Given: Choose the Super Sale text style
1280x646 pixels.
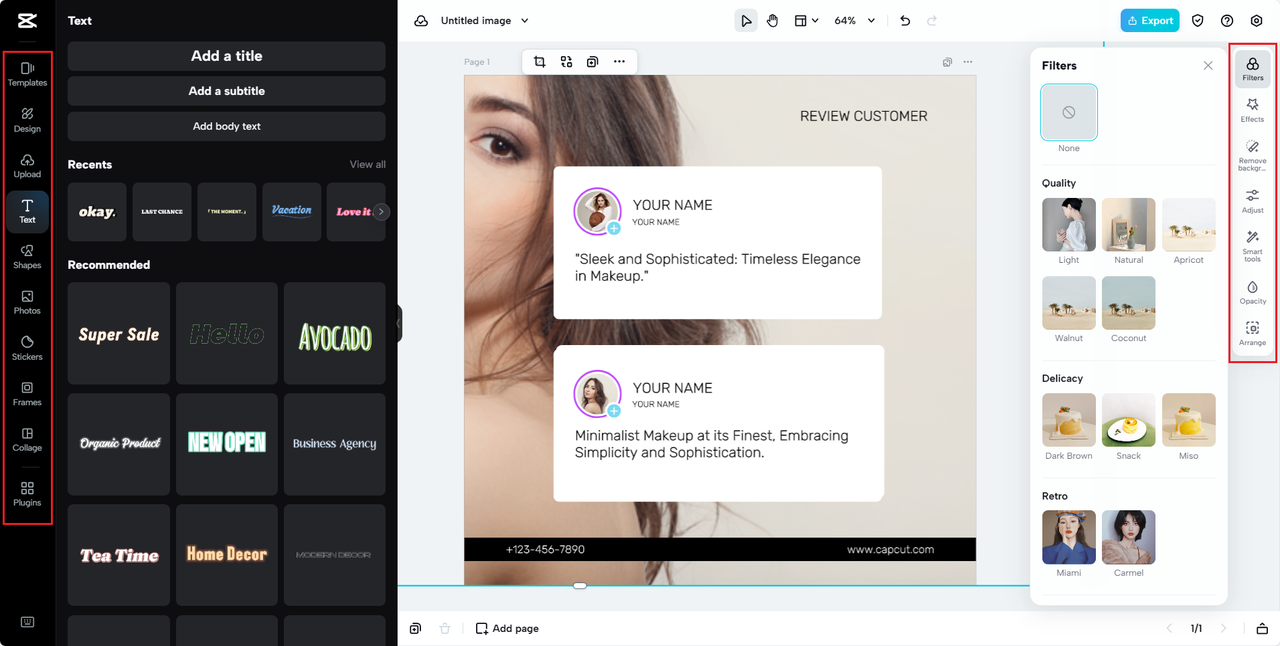Looking at the screenshot, I should tap(119, 333).
